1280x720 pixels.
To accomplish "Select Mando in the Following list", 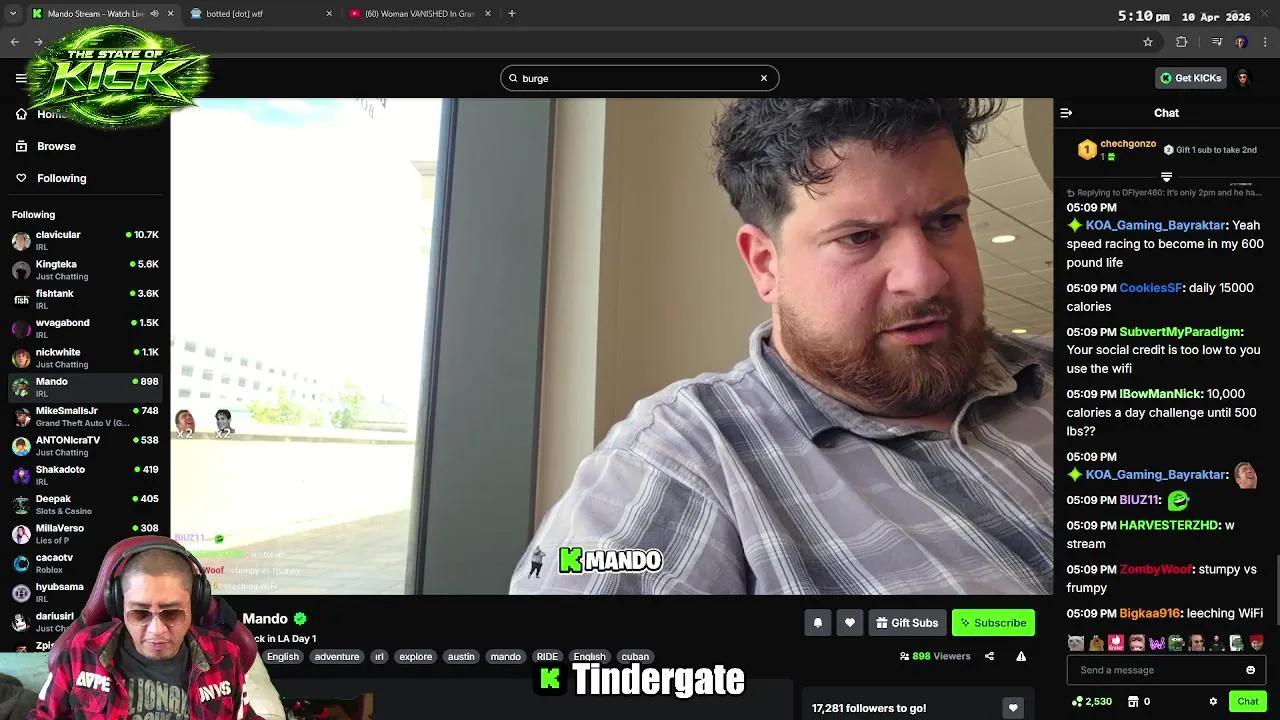I will 85,387.
